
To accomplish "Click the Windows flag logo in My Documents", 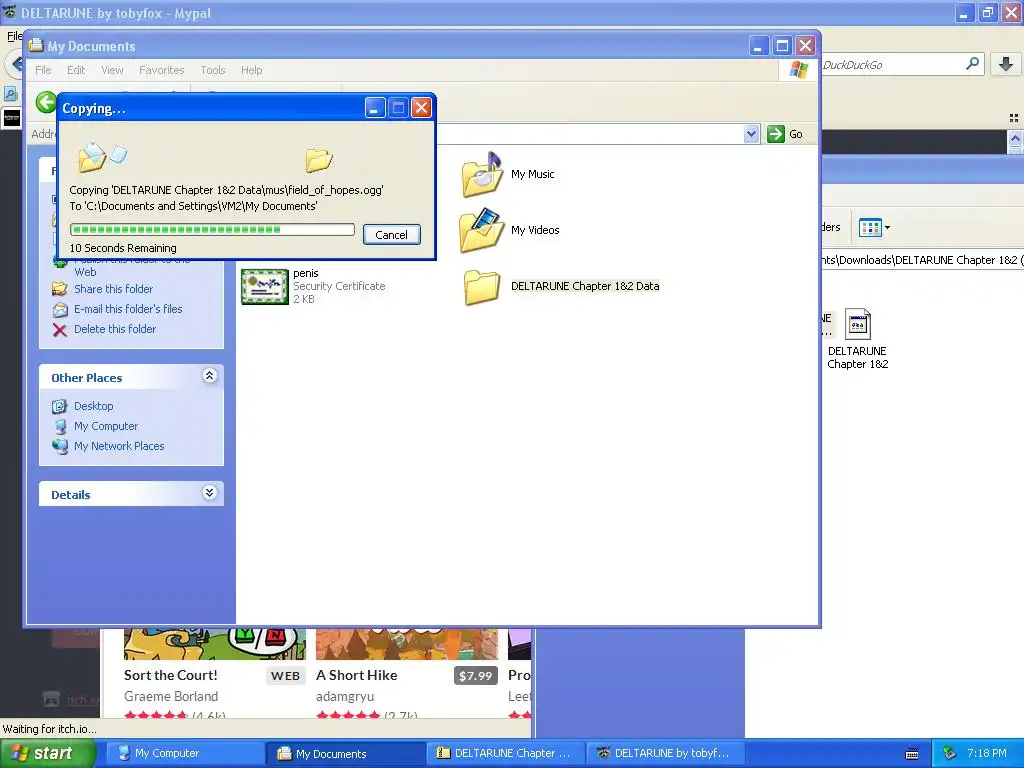I will tap(798, 70).
